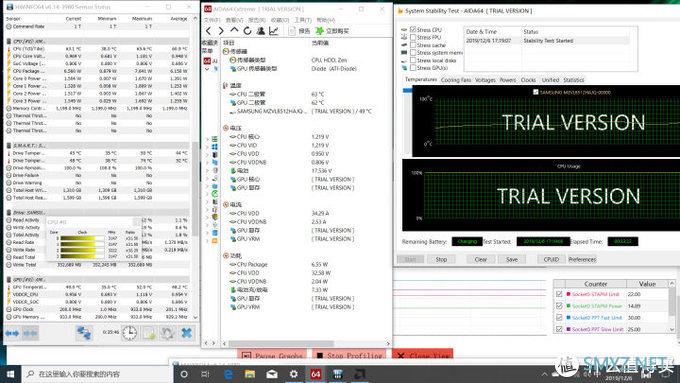Click the HWiNFO network computers icon
The width and height of the screenshot is (680, 383).
click(84, 333)
